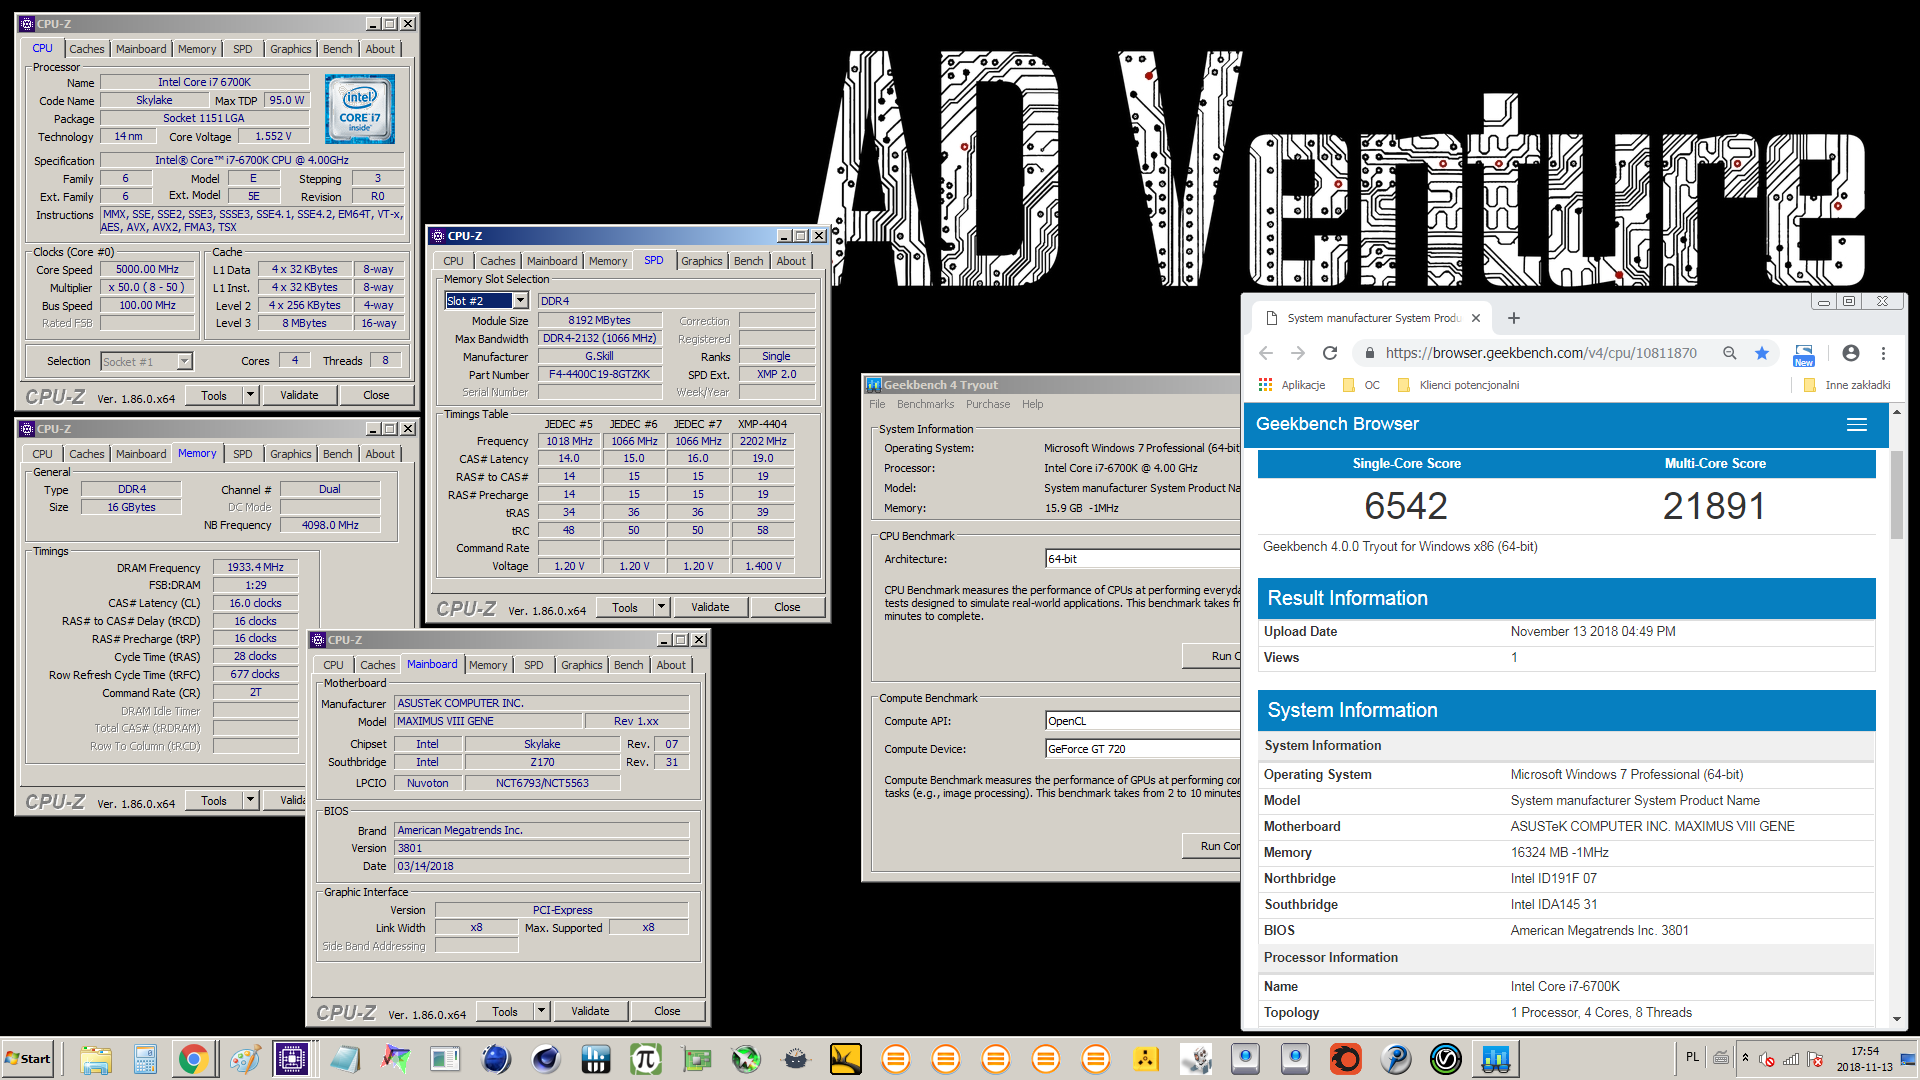Run the CPU Benchmark in Geekbench
This screenshot has width=1920, height=1080.
coord(1212,656)
